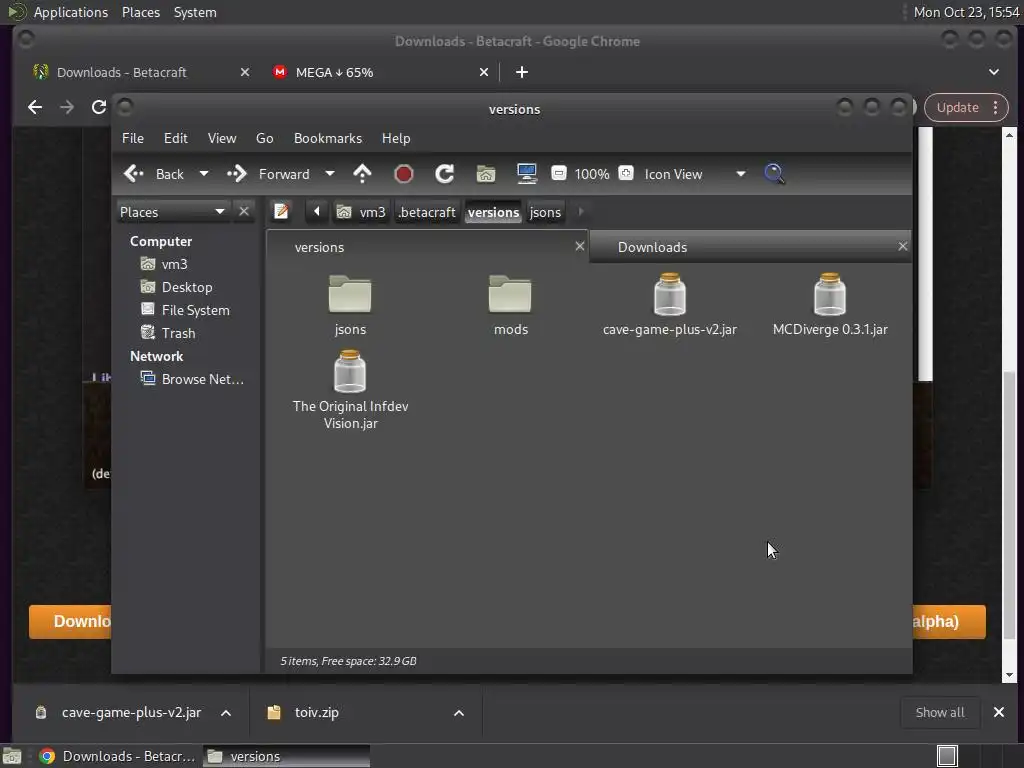The image size is (1024, 768).
Task: Switch to MEGA 65% Chrome tab
Action: [x=334, y=72]
